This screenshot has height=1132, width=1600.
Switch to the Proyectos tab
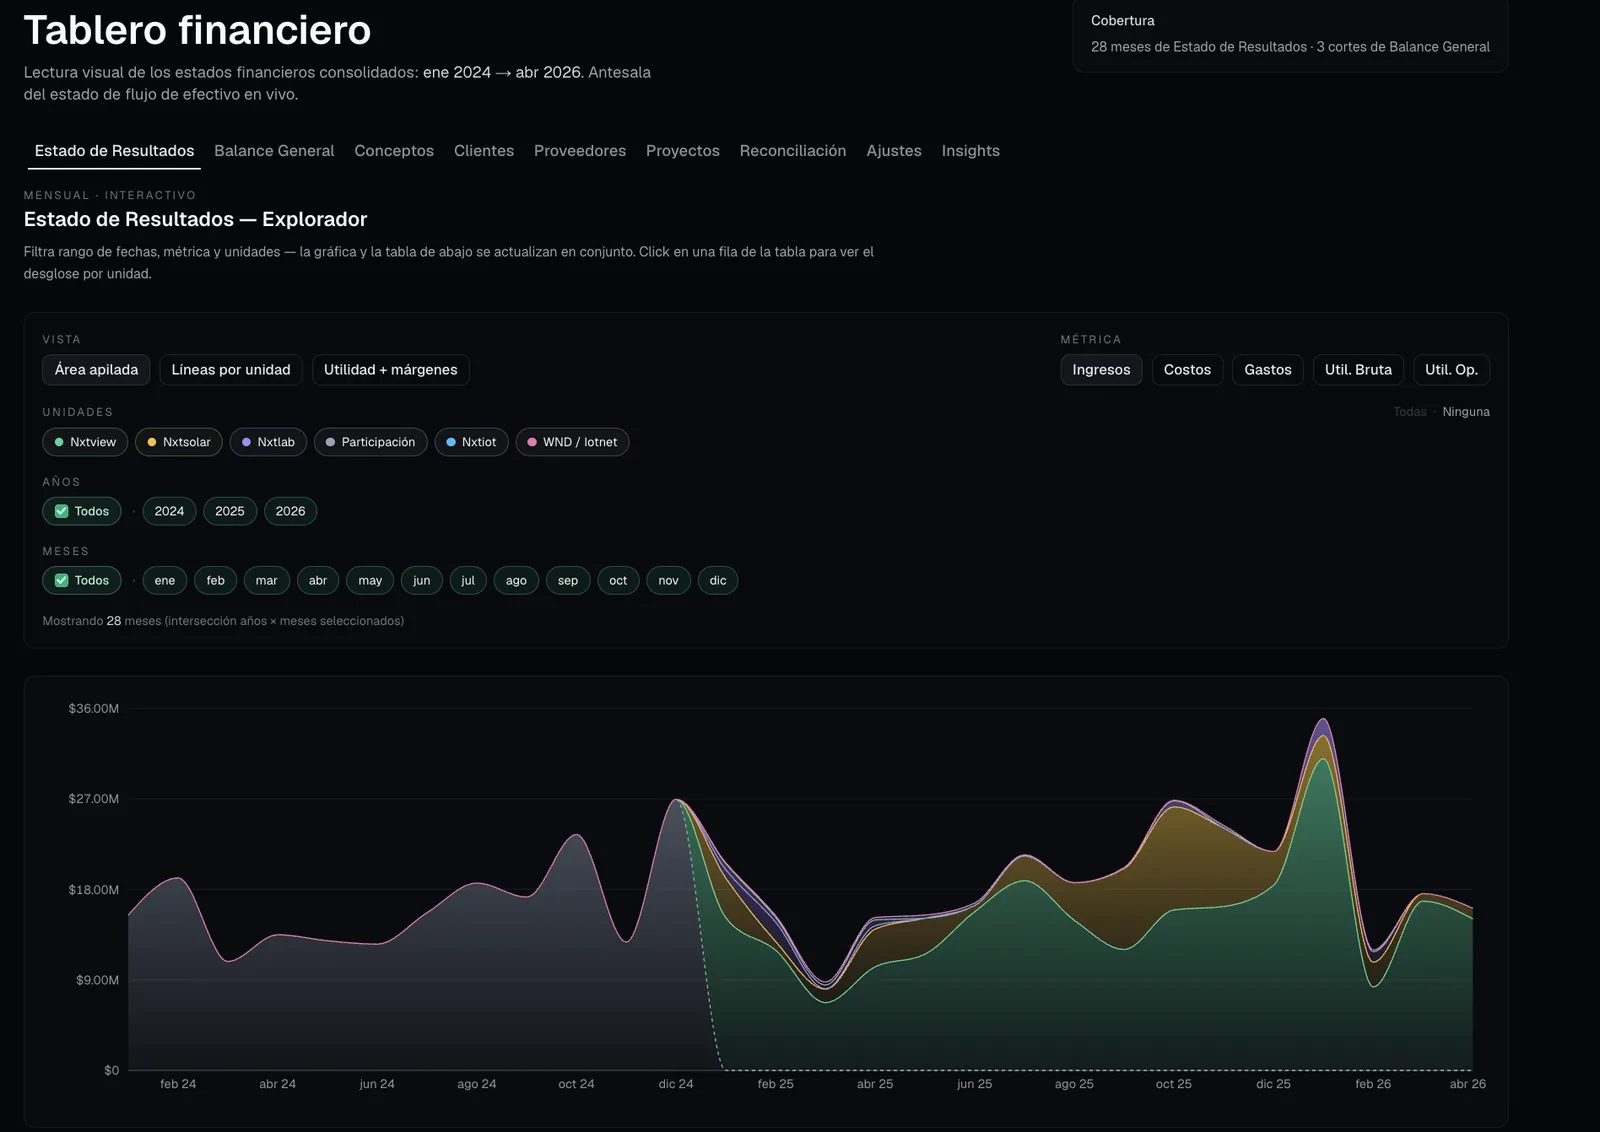[683, 151]
